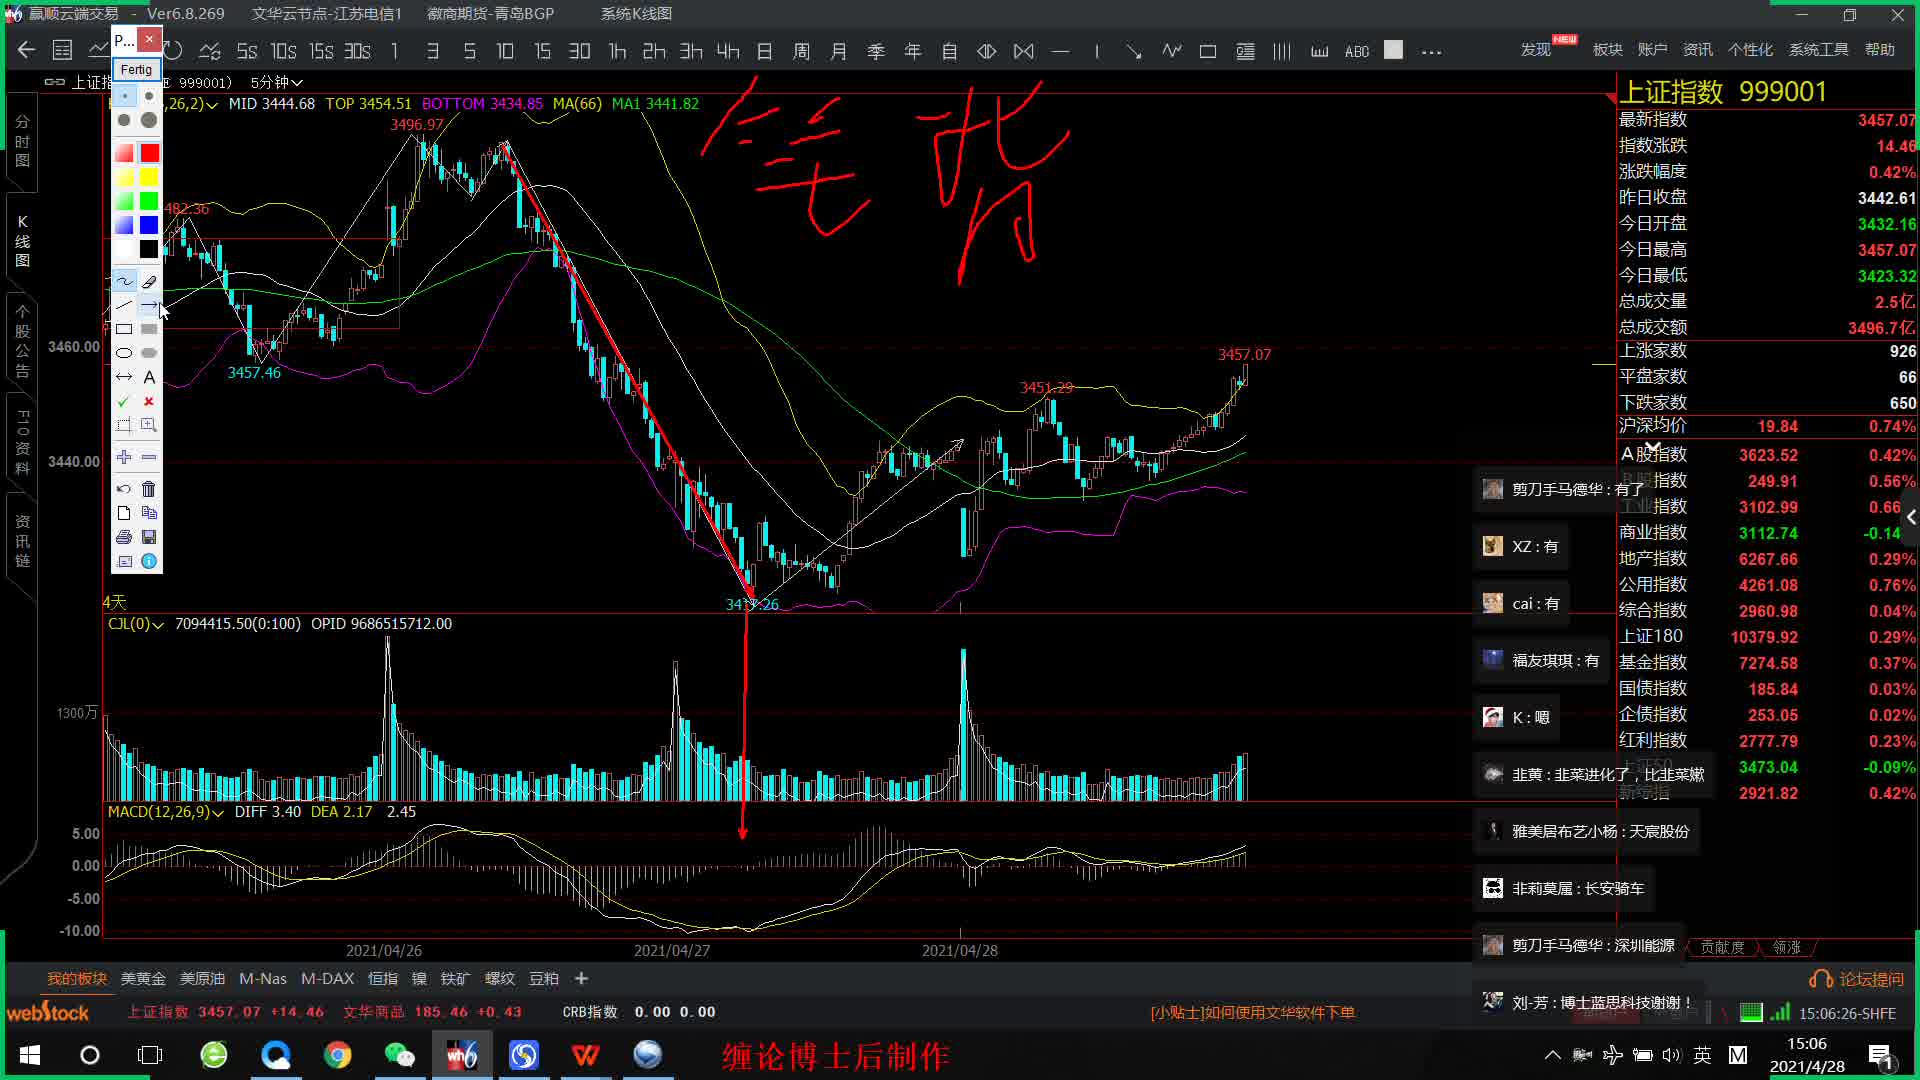Select the smallest pen size dot

click(x=124, y=96)
